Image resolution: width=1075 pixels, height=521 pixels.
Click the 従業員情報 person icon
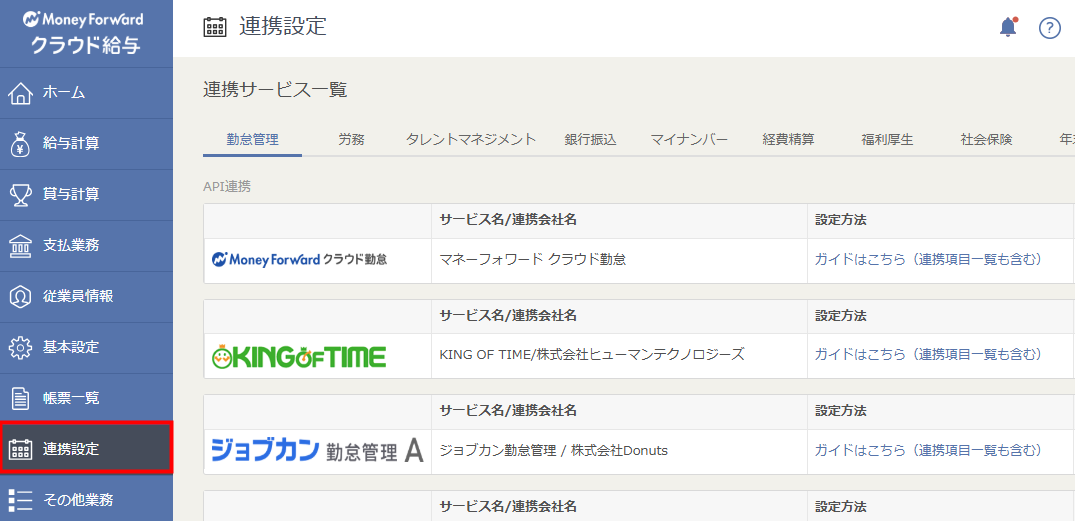coord(21,296)
